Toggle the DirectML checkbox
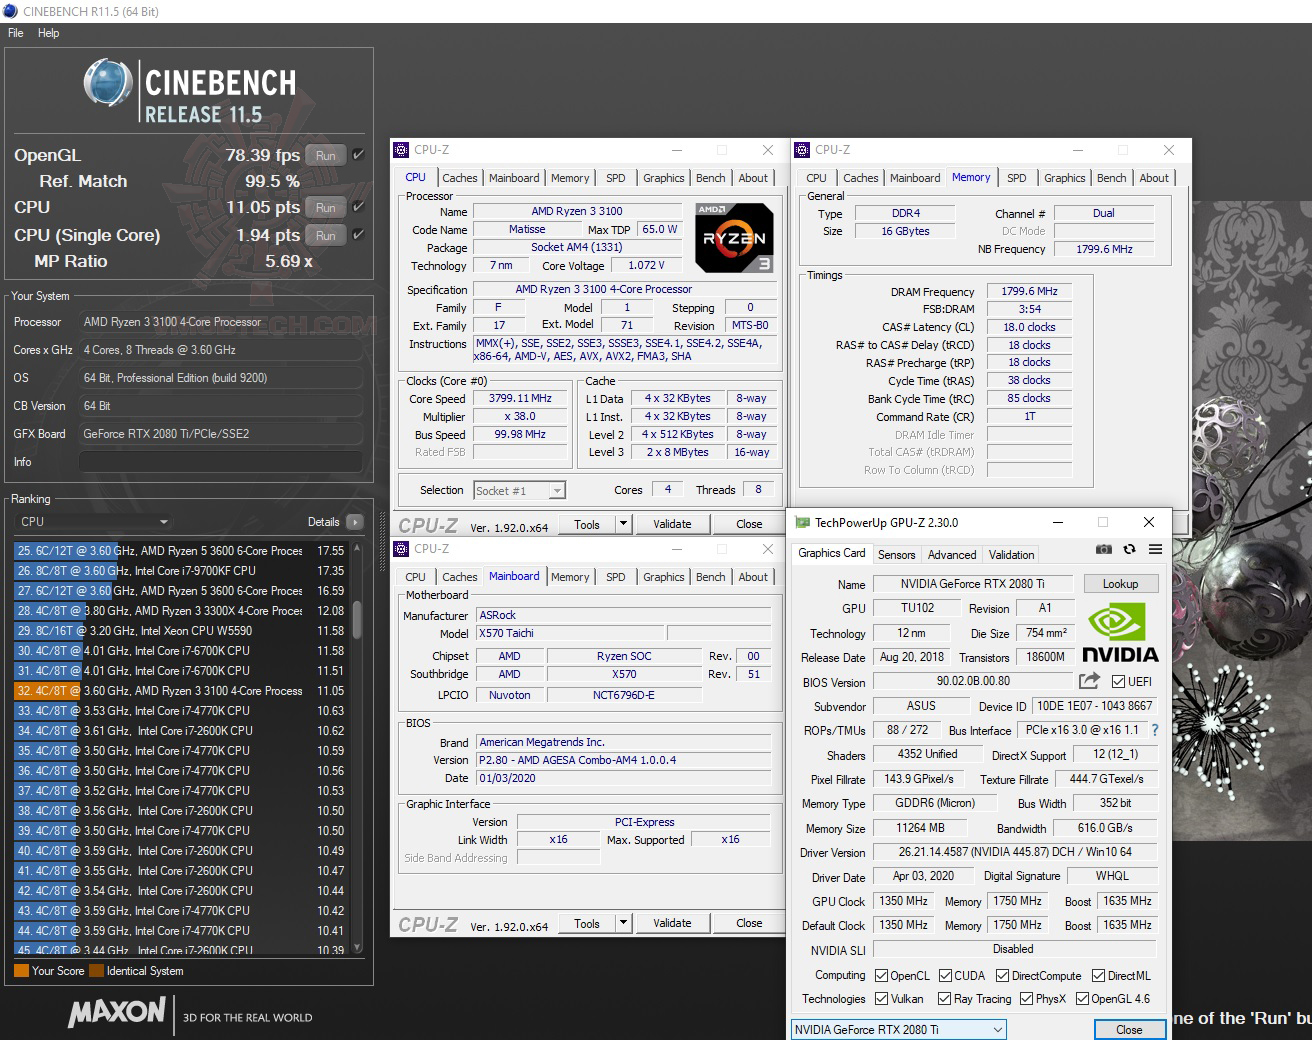Image resolution: width=1312 pixels, height=1040 pixels. click(x=1098, y=975)
